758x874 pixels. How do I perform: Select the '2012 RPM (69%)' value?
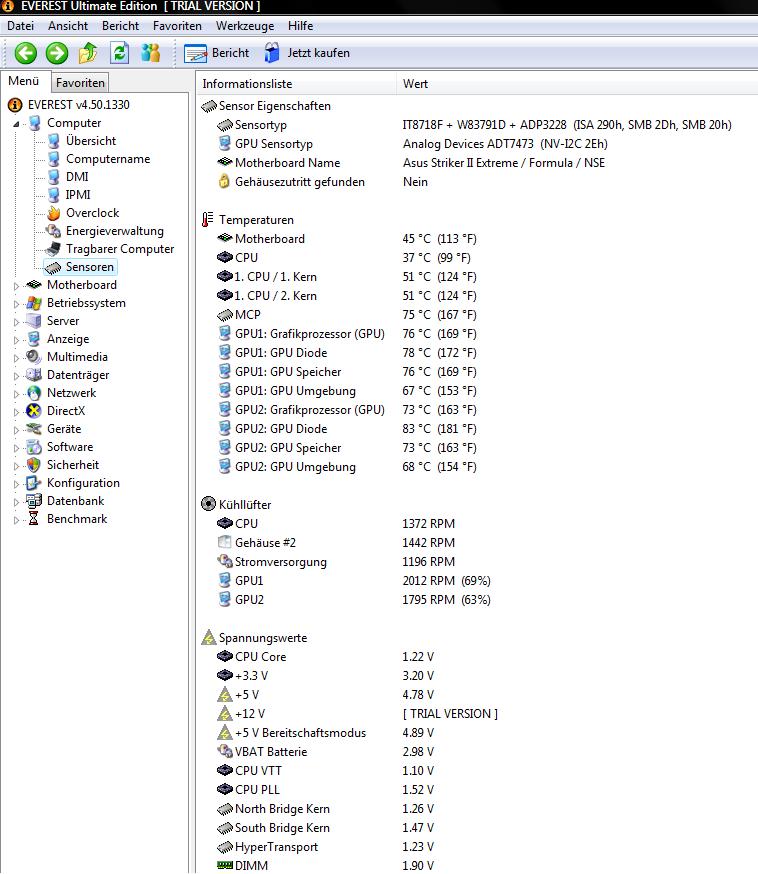pyautogui.click(x=446, y=581)
